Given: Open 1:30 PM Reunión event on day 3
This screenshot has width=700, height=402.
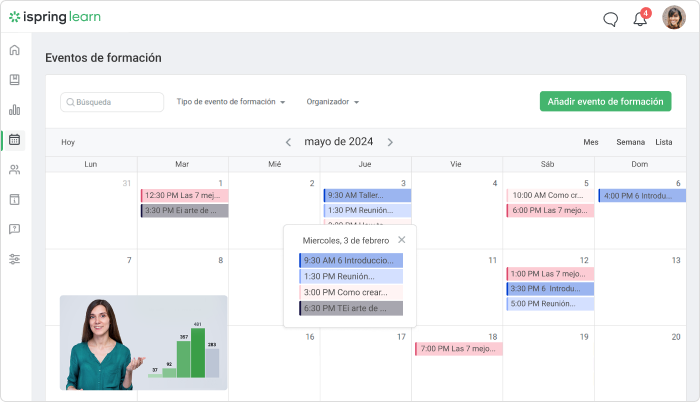Looking at the screenshot, I should [x=367, y=210].
